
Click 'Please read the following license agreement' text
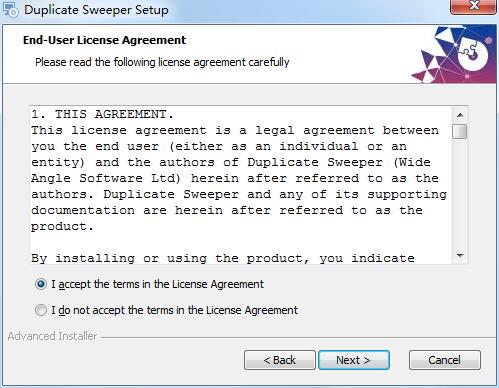162,62
